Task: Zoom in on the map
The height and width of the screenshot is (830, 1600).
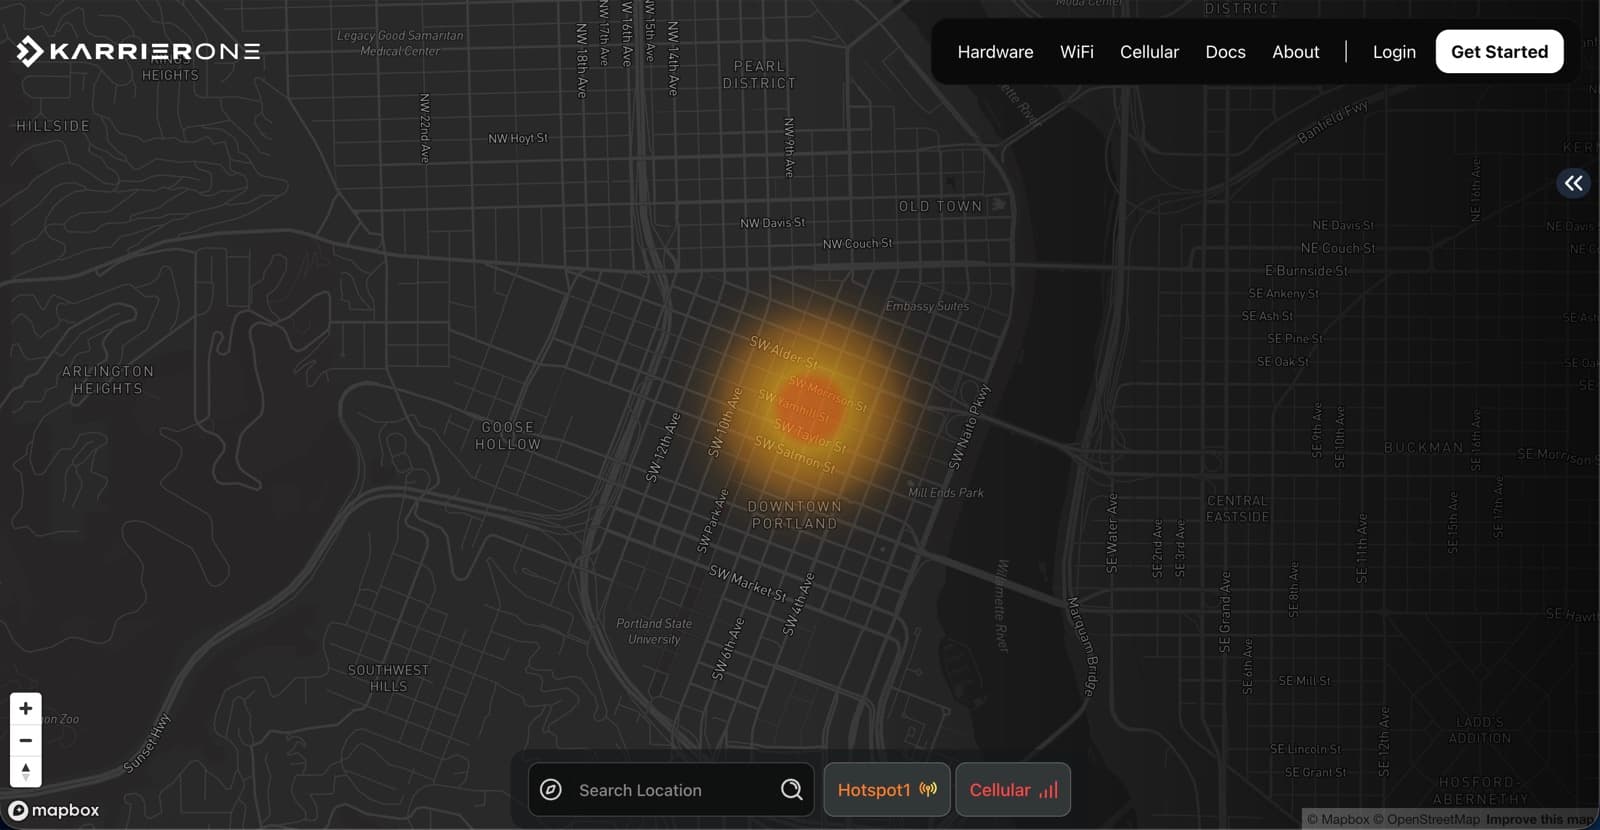Action: (26, 708)
